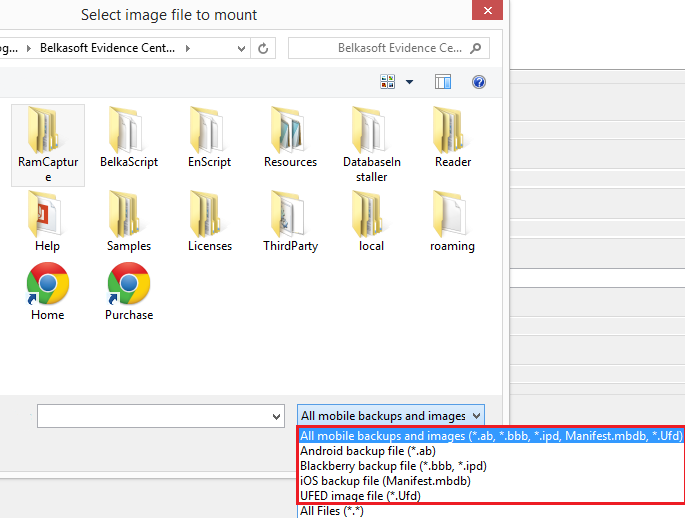Image resolution: width=685 pixels, height=518 pixels.
Task: Click the search magnifier icon
Action: 476,48
